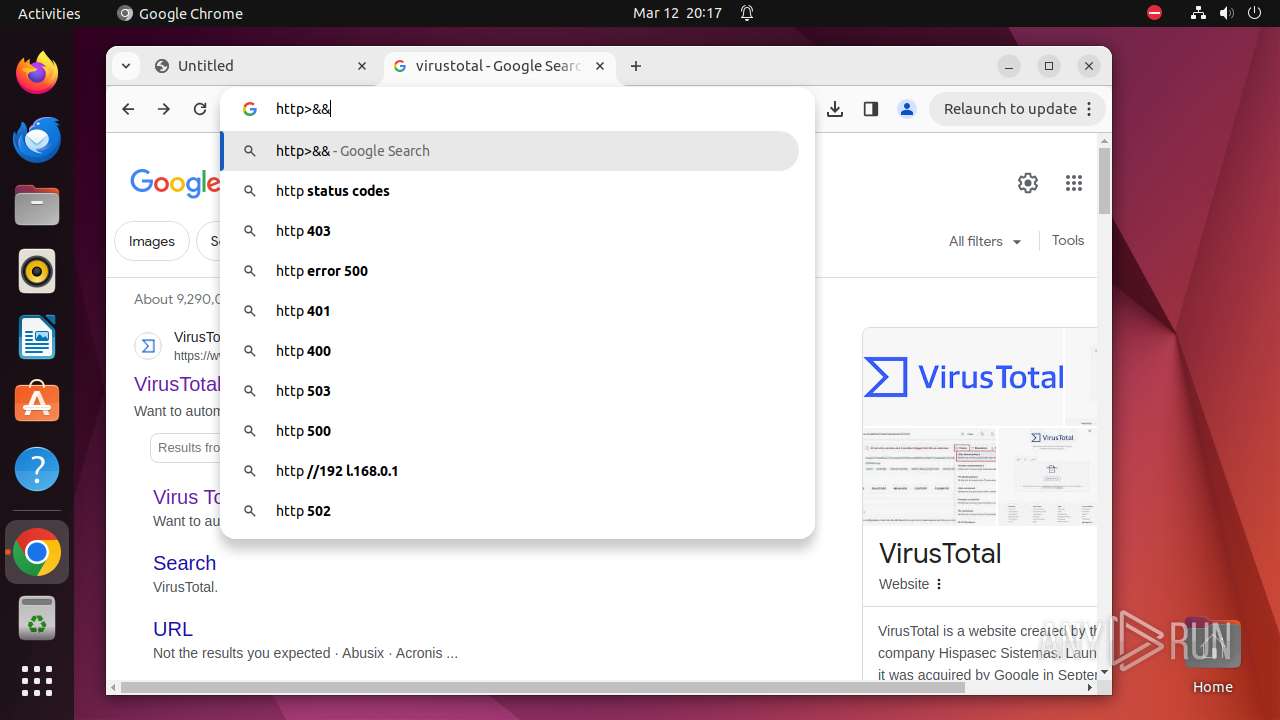Viewport: 1280px width, 720px height.
Task: Select 'http 502' suggestion
Action: point(509,511)
